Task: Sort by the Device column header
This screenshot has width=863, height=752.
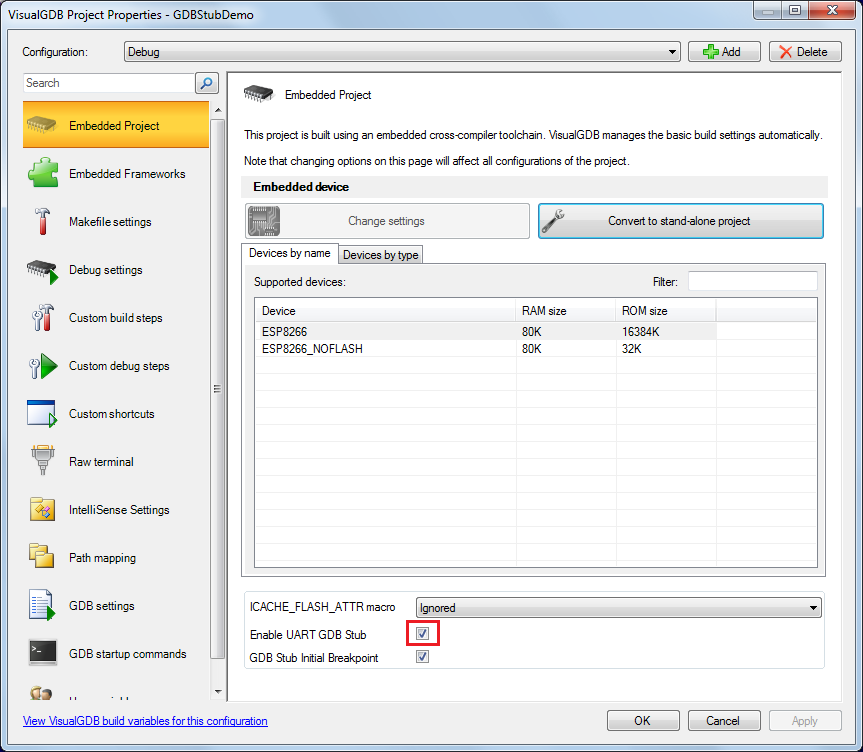Action: [385, 311]
